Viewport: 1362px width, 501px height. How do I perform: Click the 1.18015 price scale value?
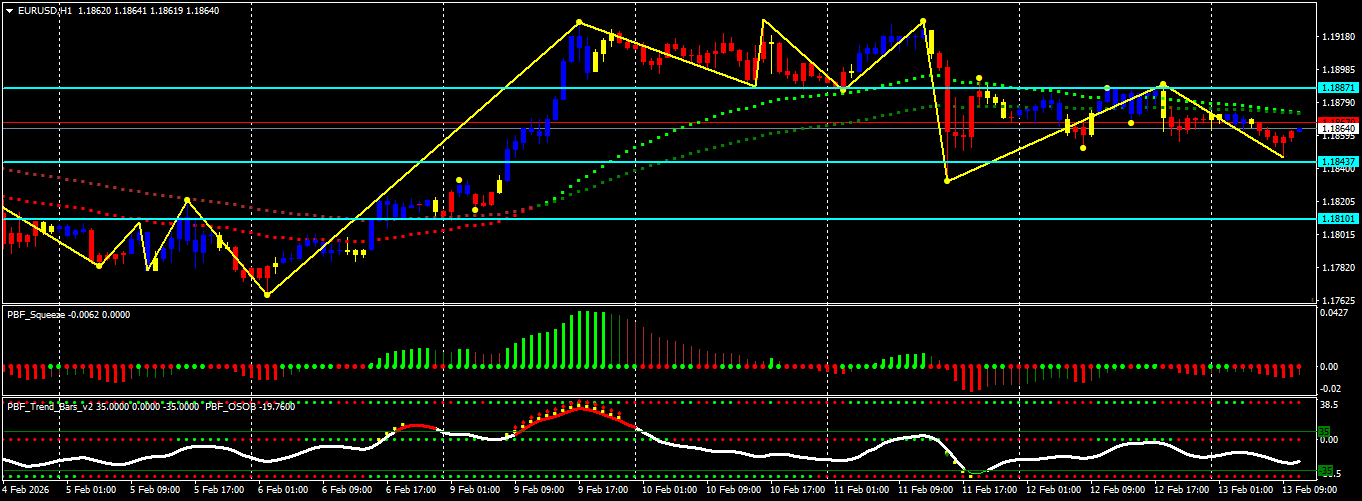tap(1338, 235)
